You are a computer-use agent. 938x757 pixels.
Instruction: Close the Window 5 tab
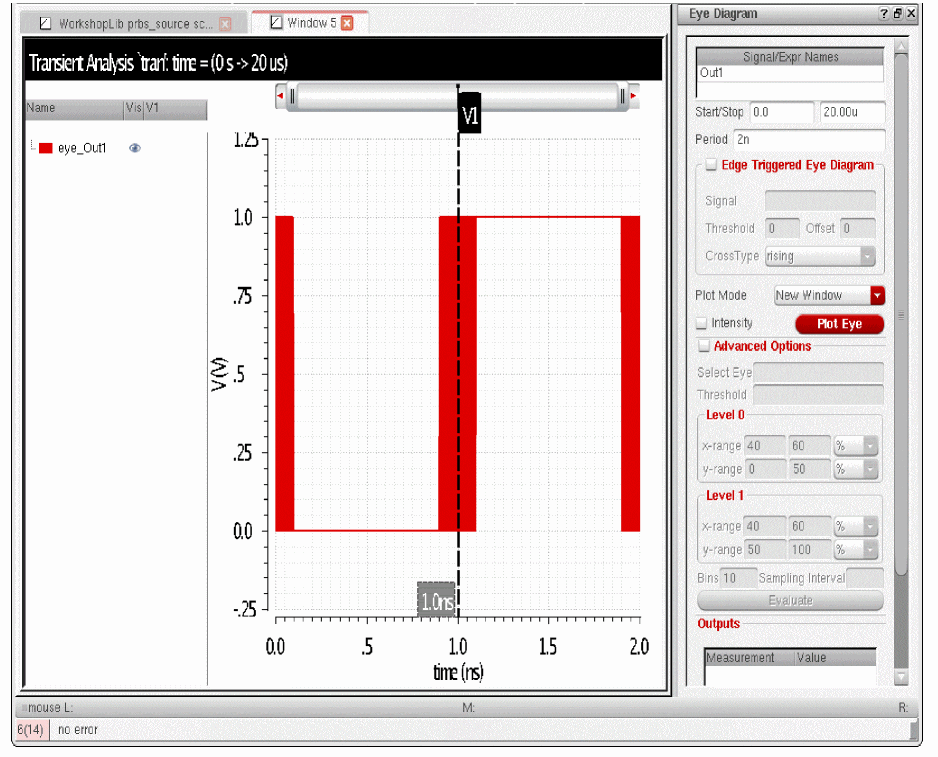[x=347, y=23]
